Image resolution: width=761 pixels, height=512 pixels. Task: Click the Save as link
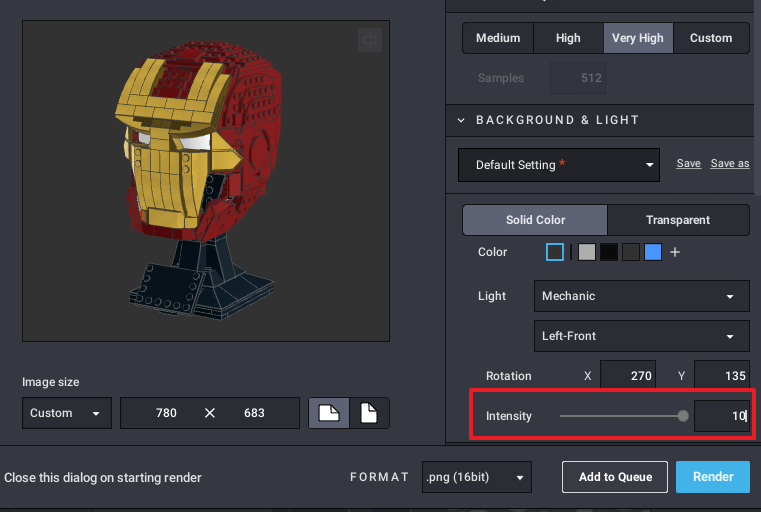pos(730,164)
